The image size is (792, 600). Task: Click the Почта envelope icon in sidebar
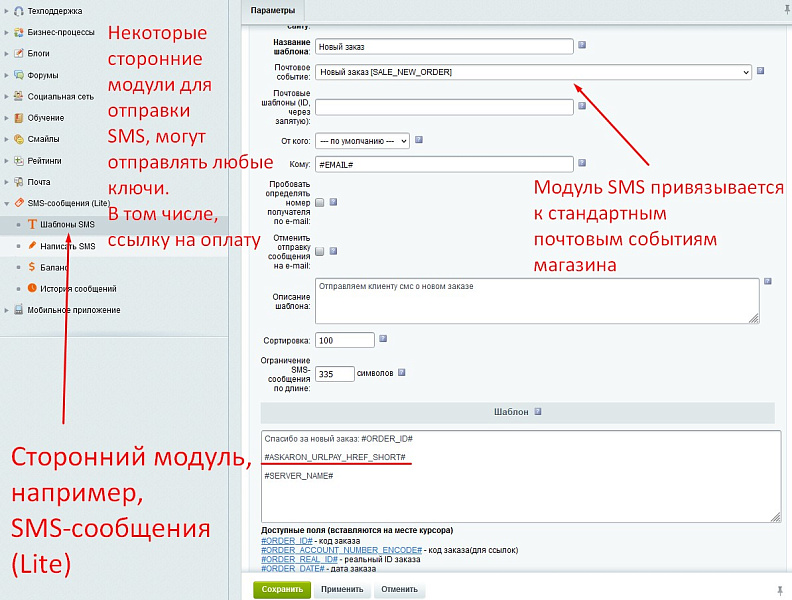(x=19, y=182)
